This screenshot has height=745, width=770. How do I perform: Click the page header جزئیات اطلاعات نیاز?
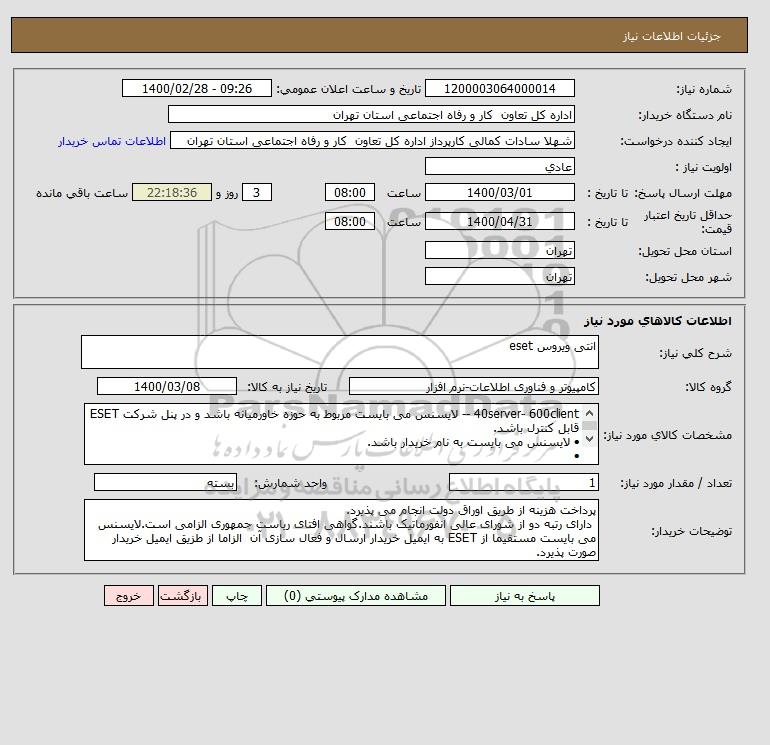[671, 36]
